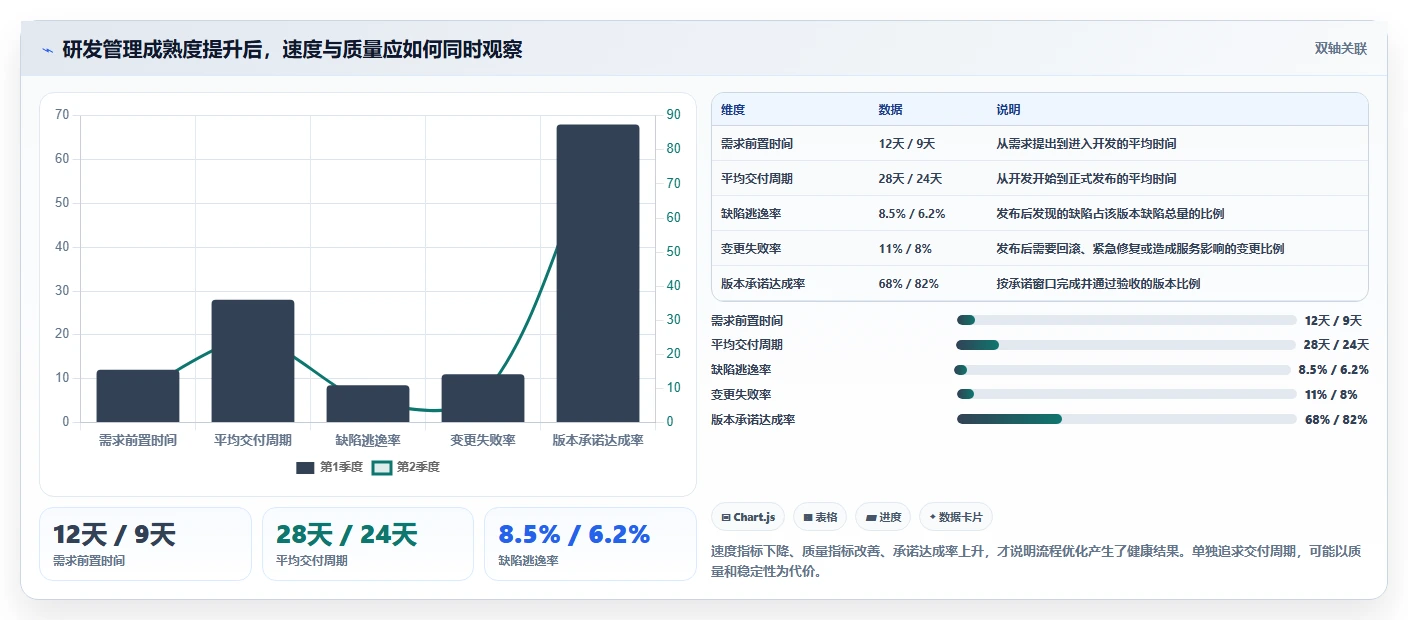Image resolution: width=1408 pixels, height=620 pixels.
Task: Click the 需求前置时间 progress bar
Action: tap(1126, 320)
